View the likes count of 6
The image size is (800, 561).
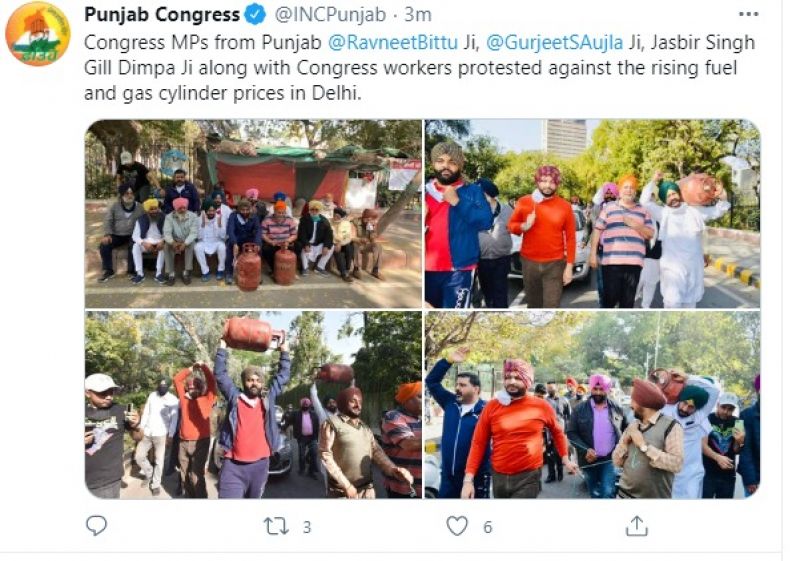pyautogui.click(x=488, y=527)
